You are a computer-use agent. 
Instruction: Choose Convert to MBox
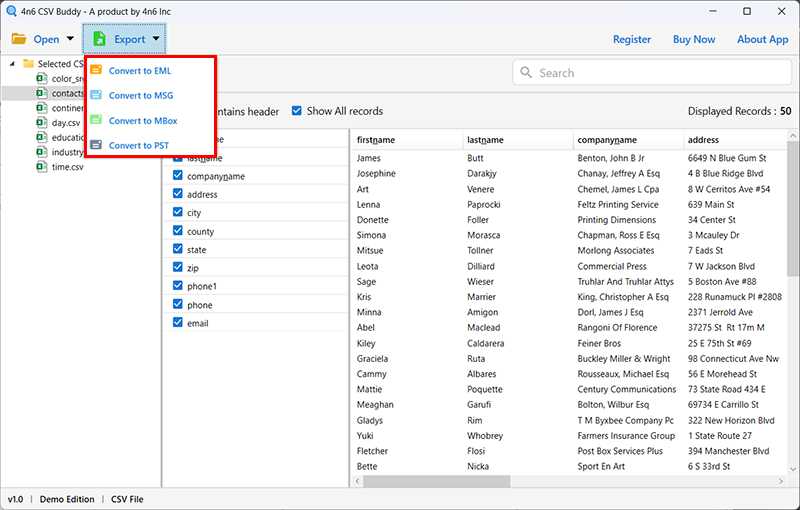pyautogui.click(x=143, y=121)
